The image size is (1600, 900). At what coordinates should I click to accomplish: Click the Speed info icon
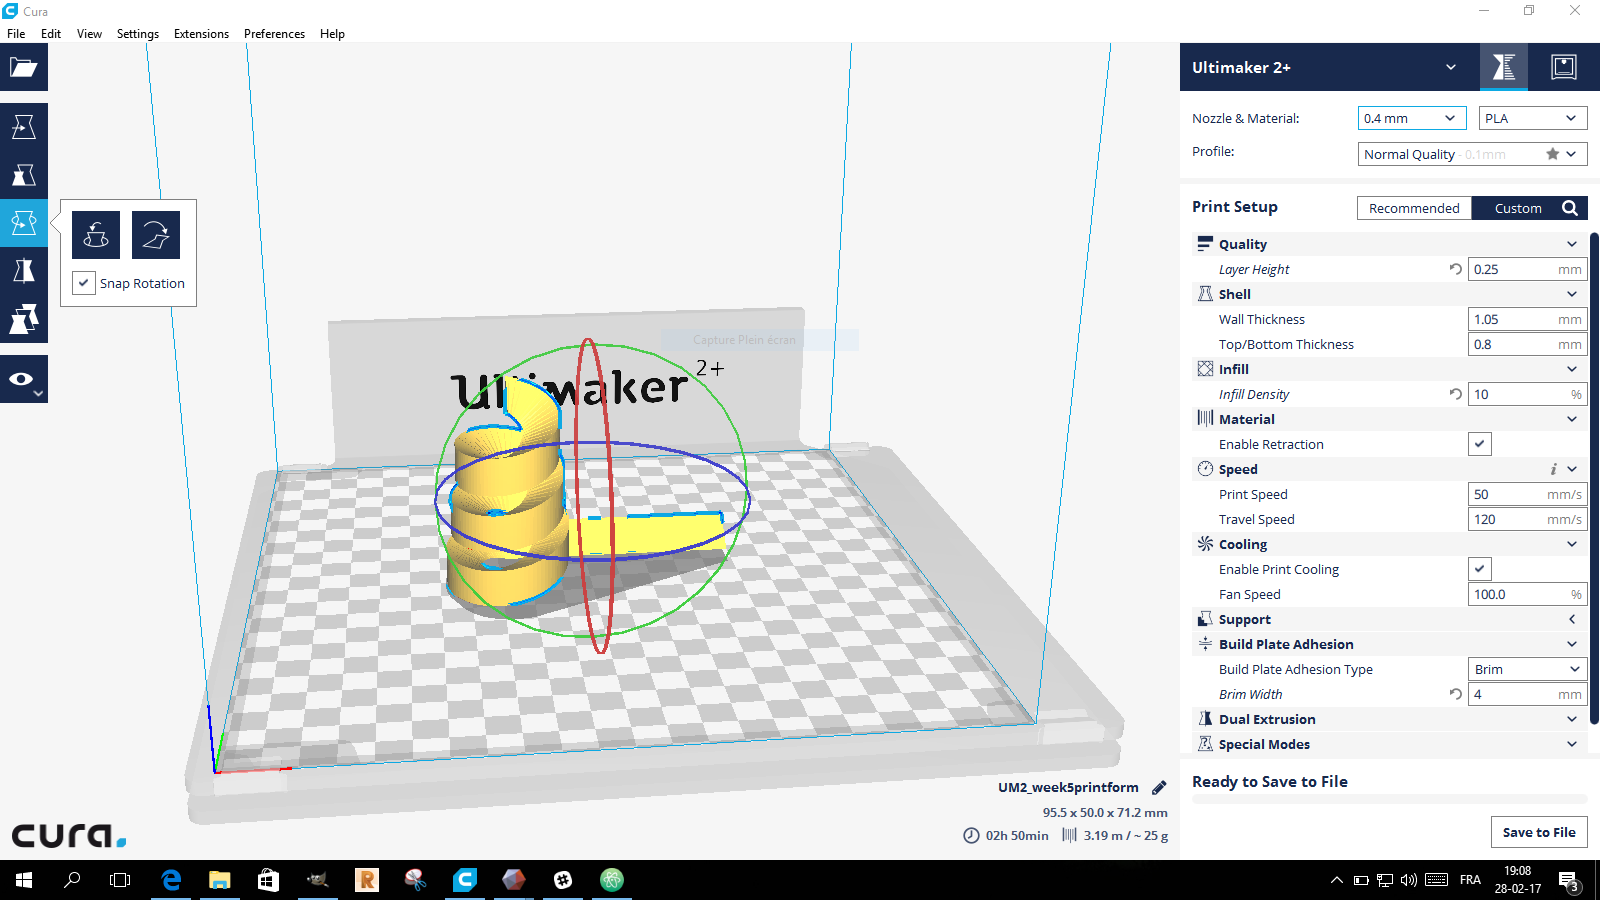pyautogui.click(x=1553, y=469)
